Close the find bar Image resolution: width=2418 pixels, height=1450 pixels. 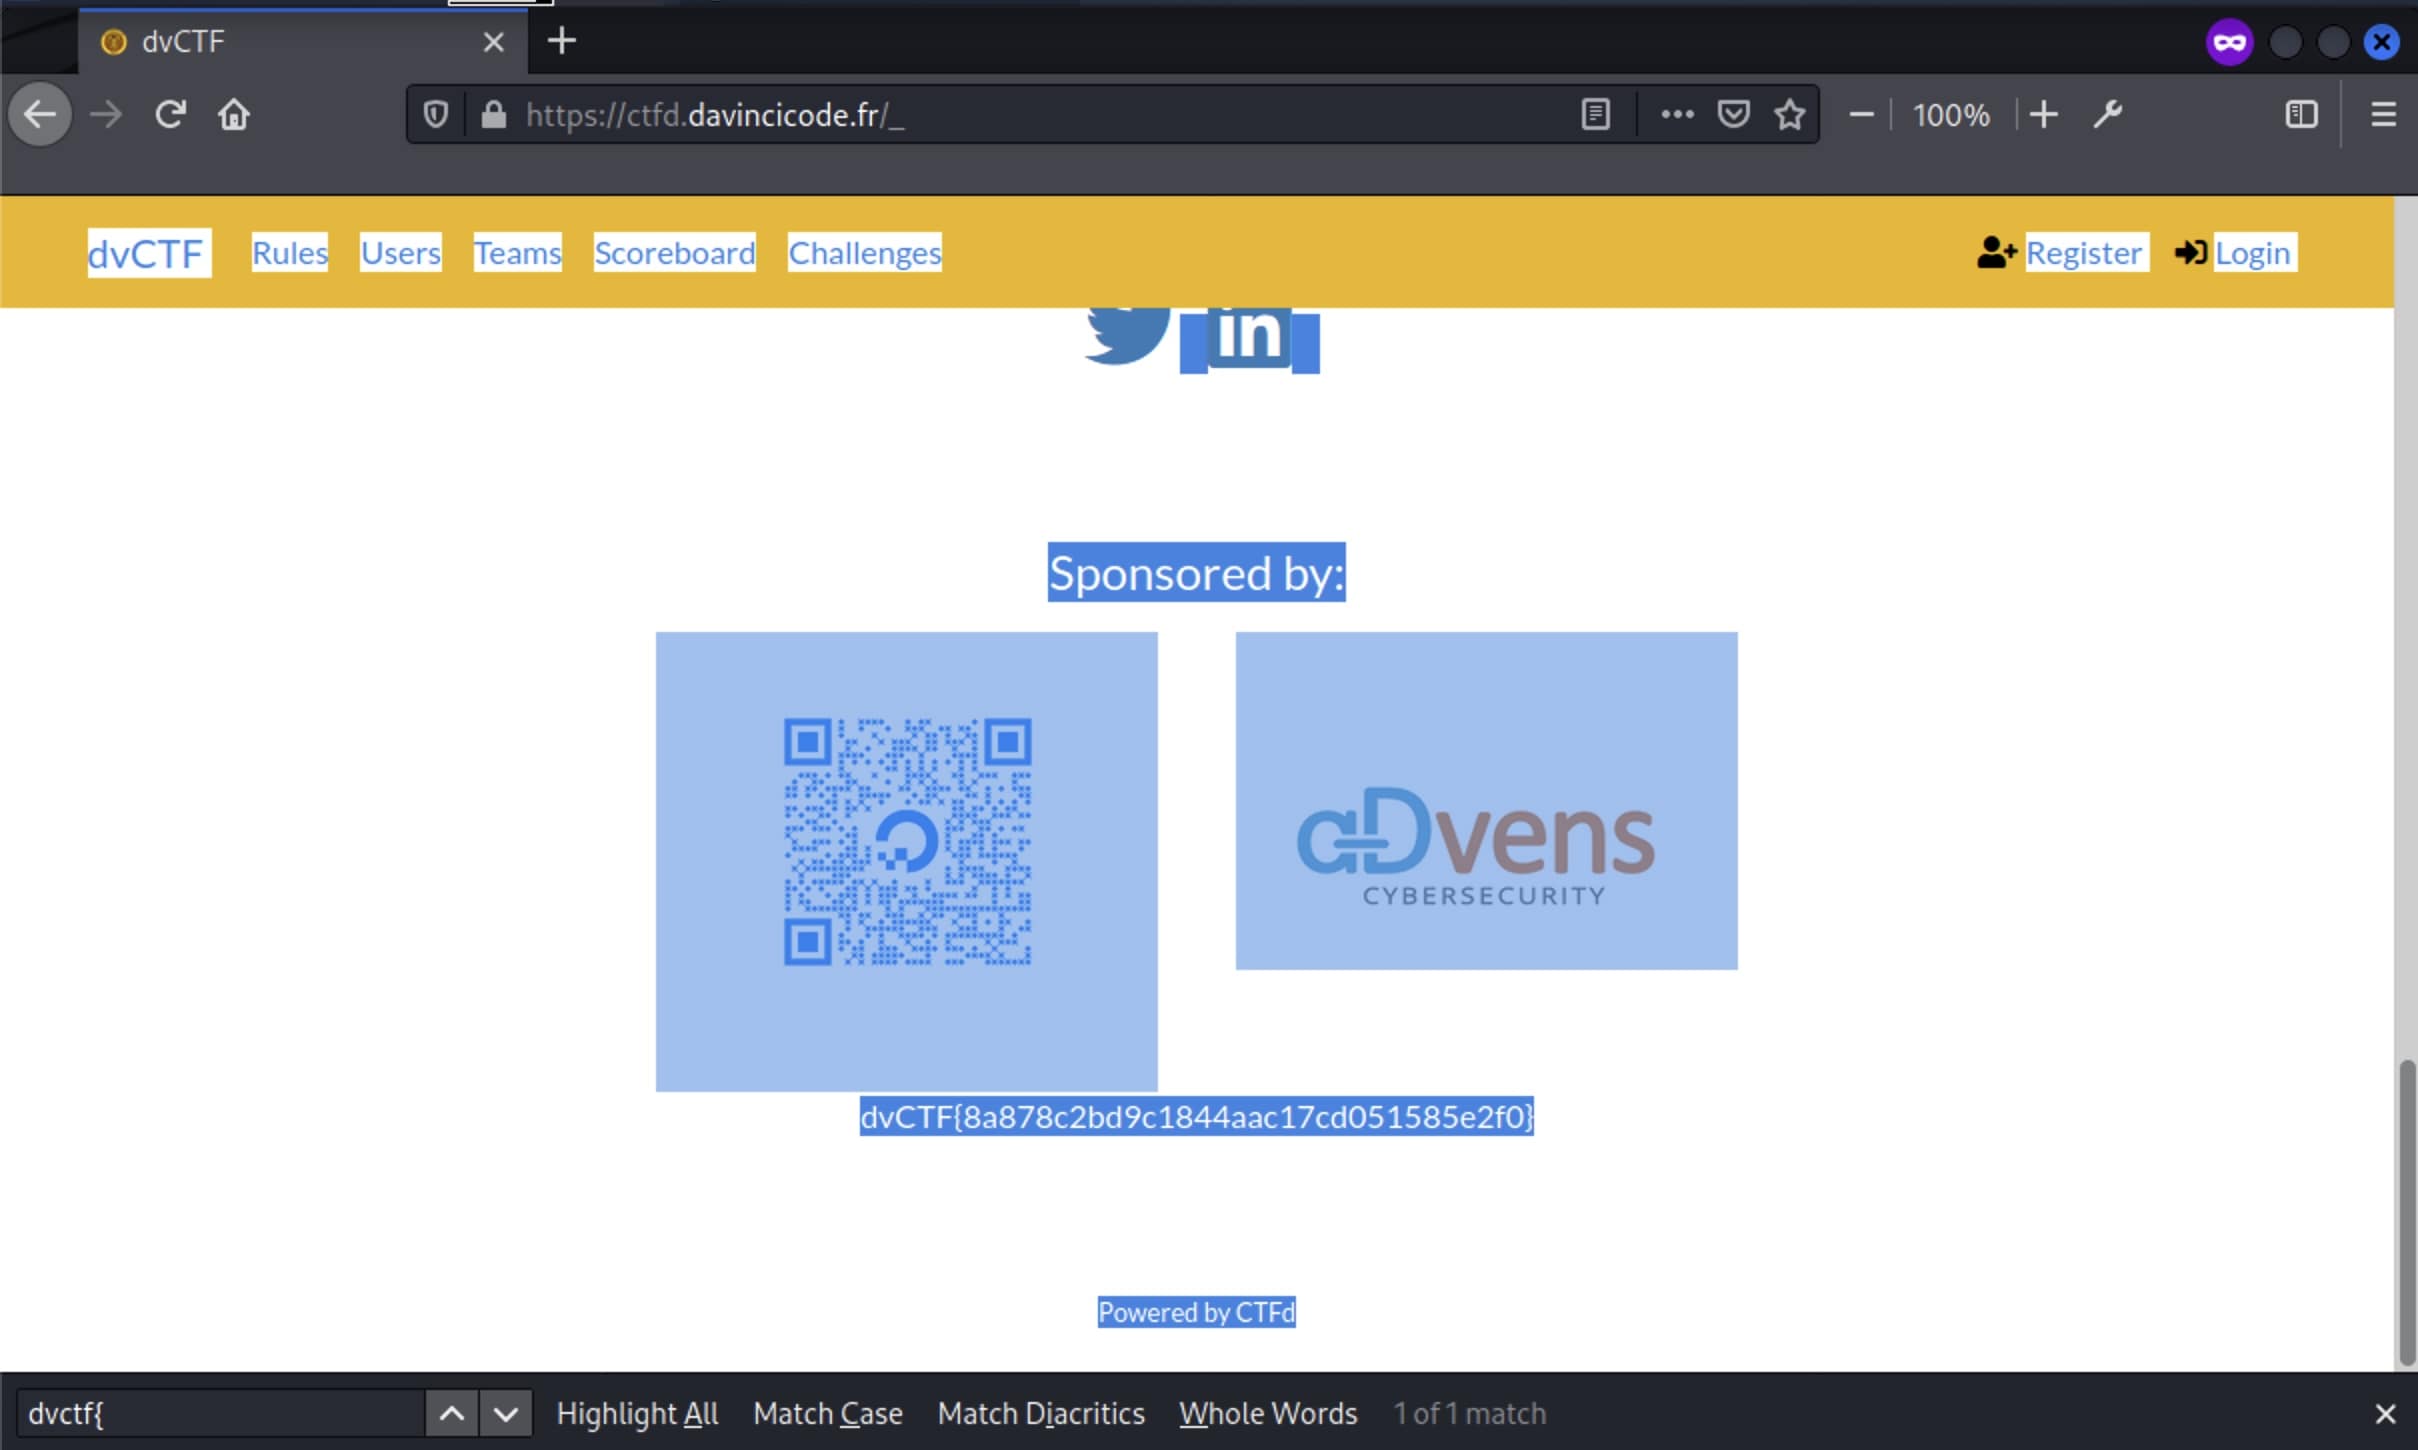2385,1413
